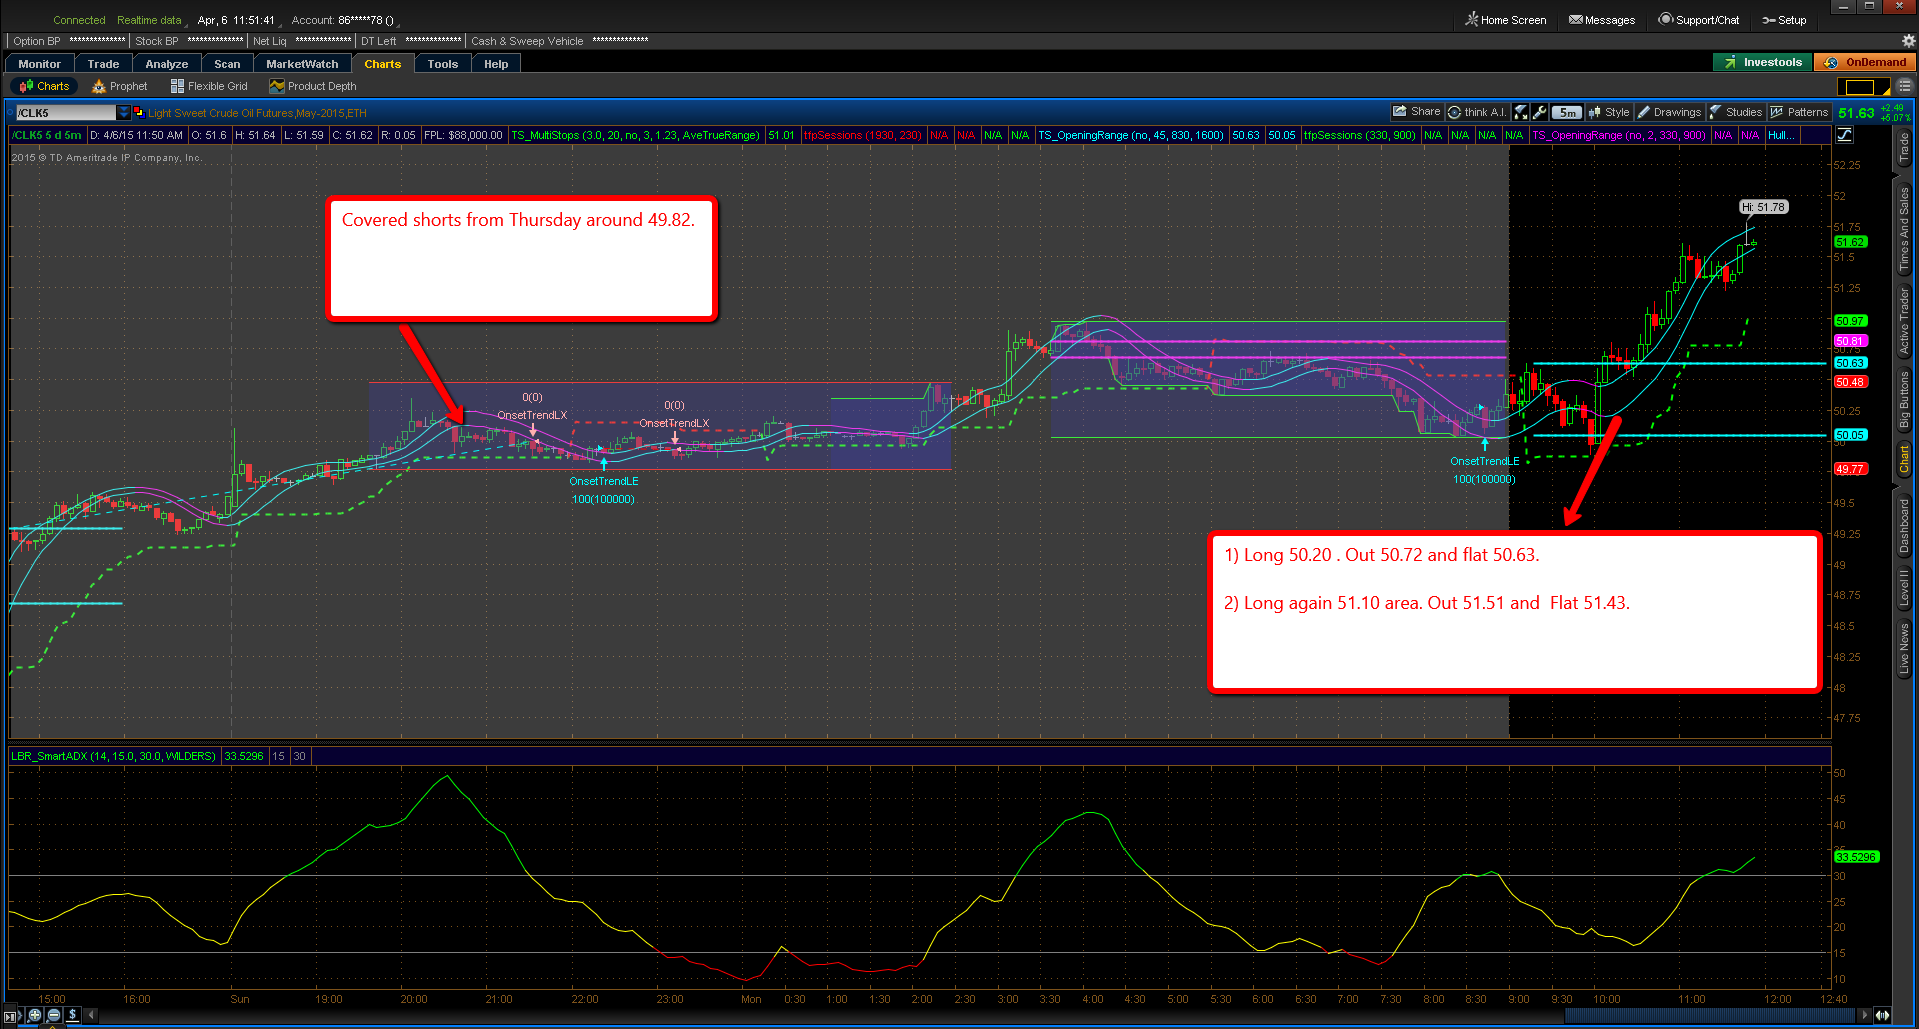
Task: Open the Setup menu
Action: (x=1785, y=20)
